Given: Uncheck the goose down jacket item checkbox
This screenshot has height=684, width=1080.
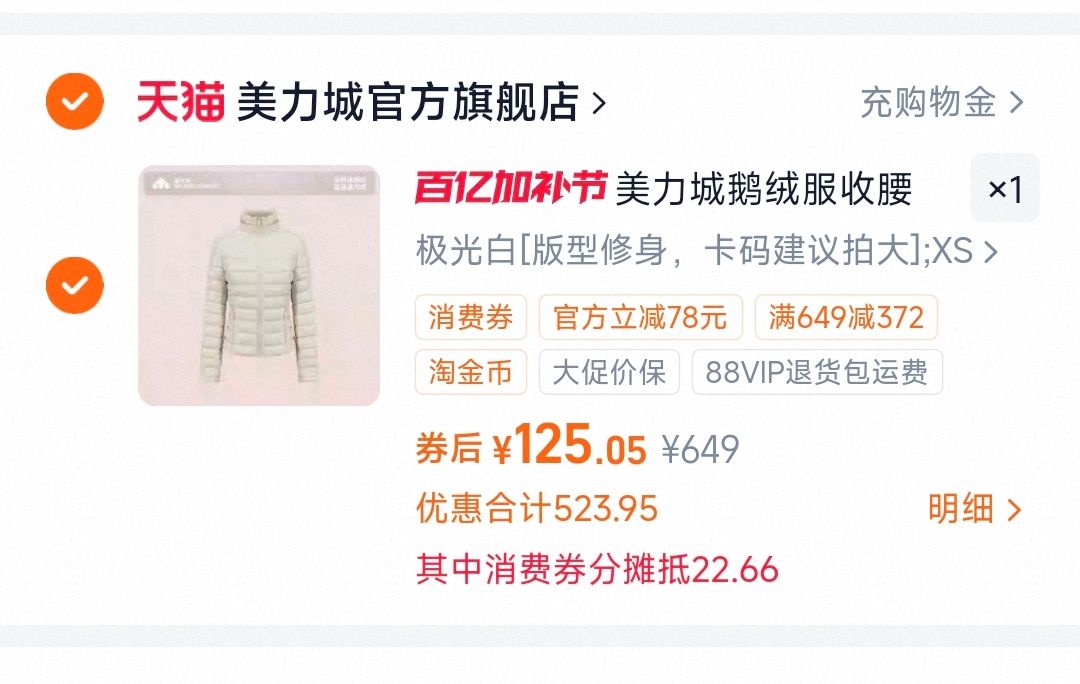Looking at the screenshot, I should 74,285.
